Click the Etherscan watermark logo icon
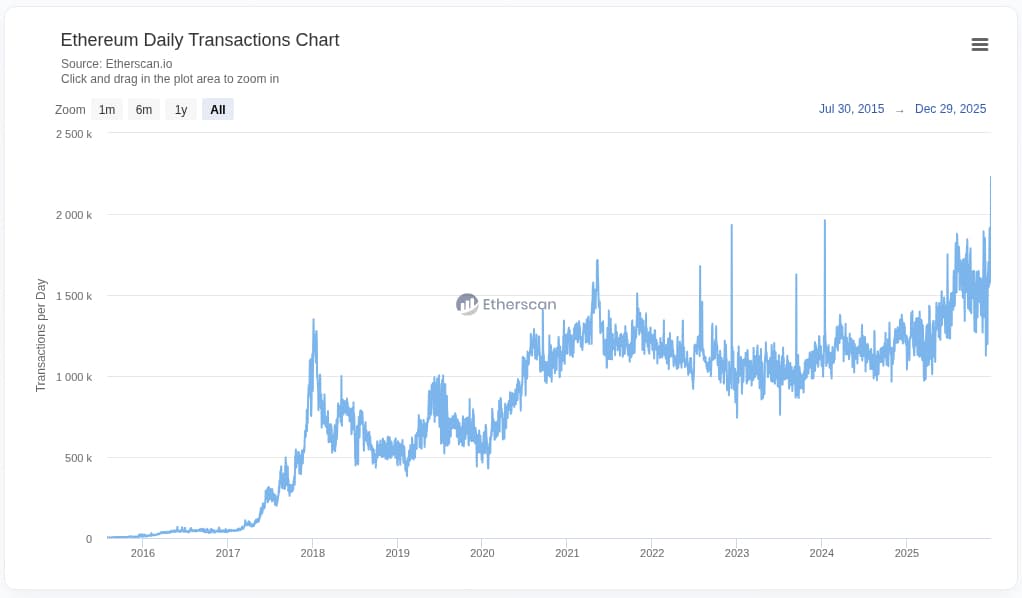The width and height of the screenshot is (1022, 598). (x=467, y=304)
